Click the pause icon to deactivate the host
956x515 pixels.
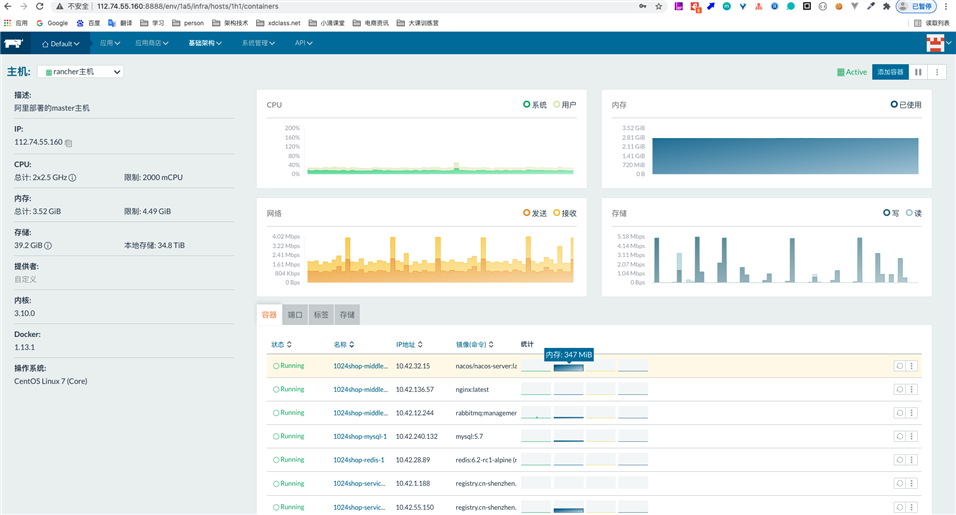pyautogui.click(x=918, y=72)
